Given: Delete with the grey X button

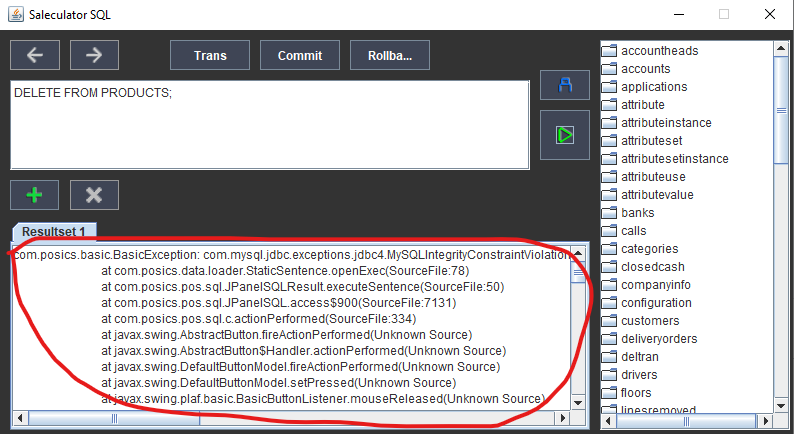Looking at the screenshot, I should tap(94, 195).
